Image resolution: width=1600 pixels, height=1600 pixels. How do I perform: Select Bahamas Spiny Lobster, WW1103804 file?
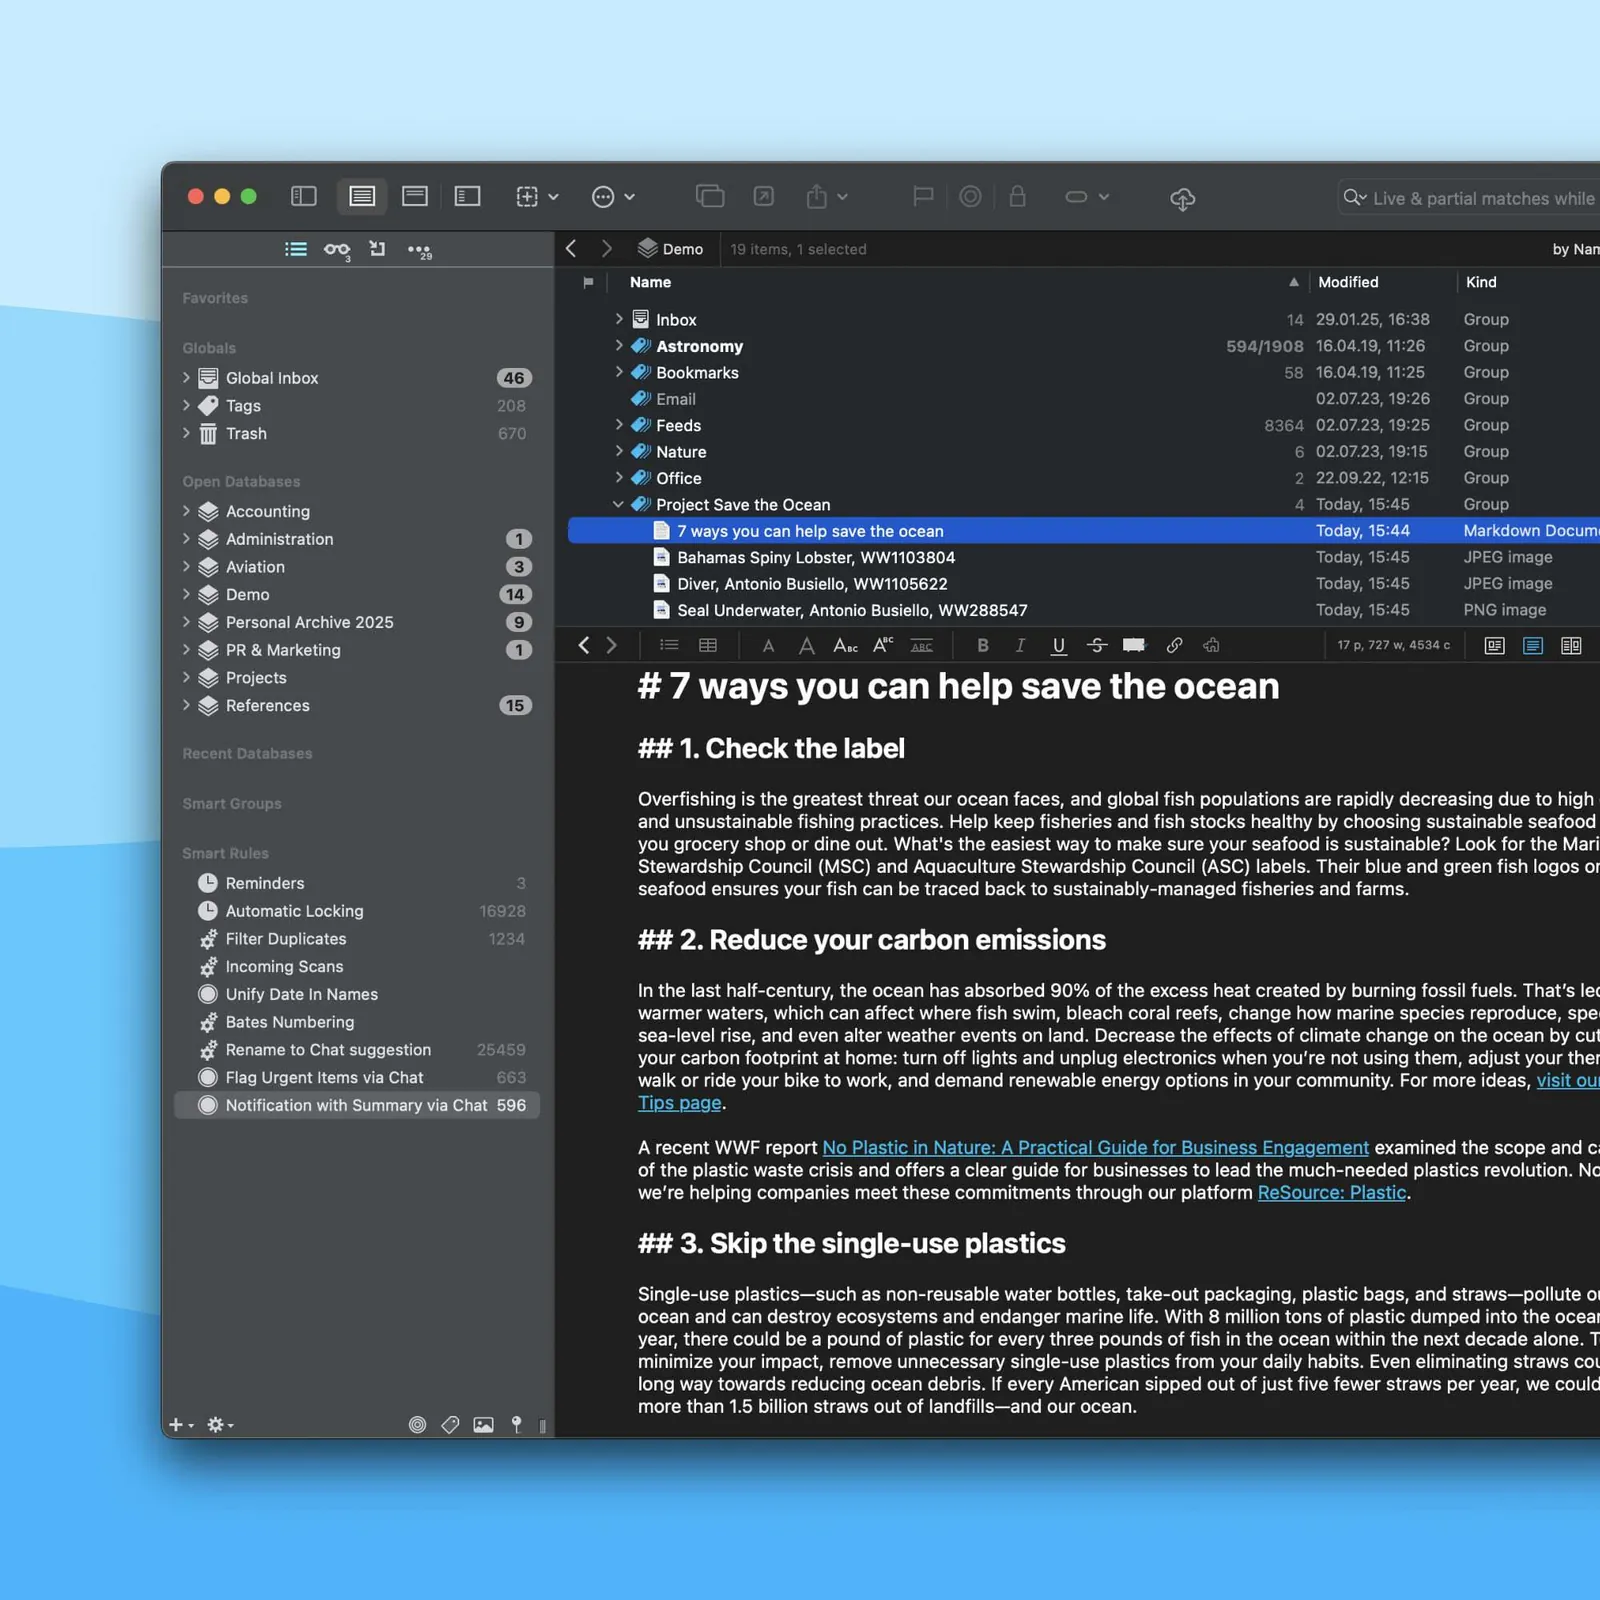[x=816, y=557]
